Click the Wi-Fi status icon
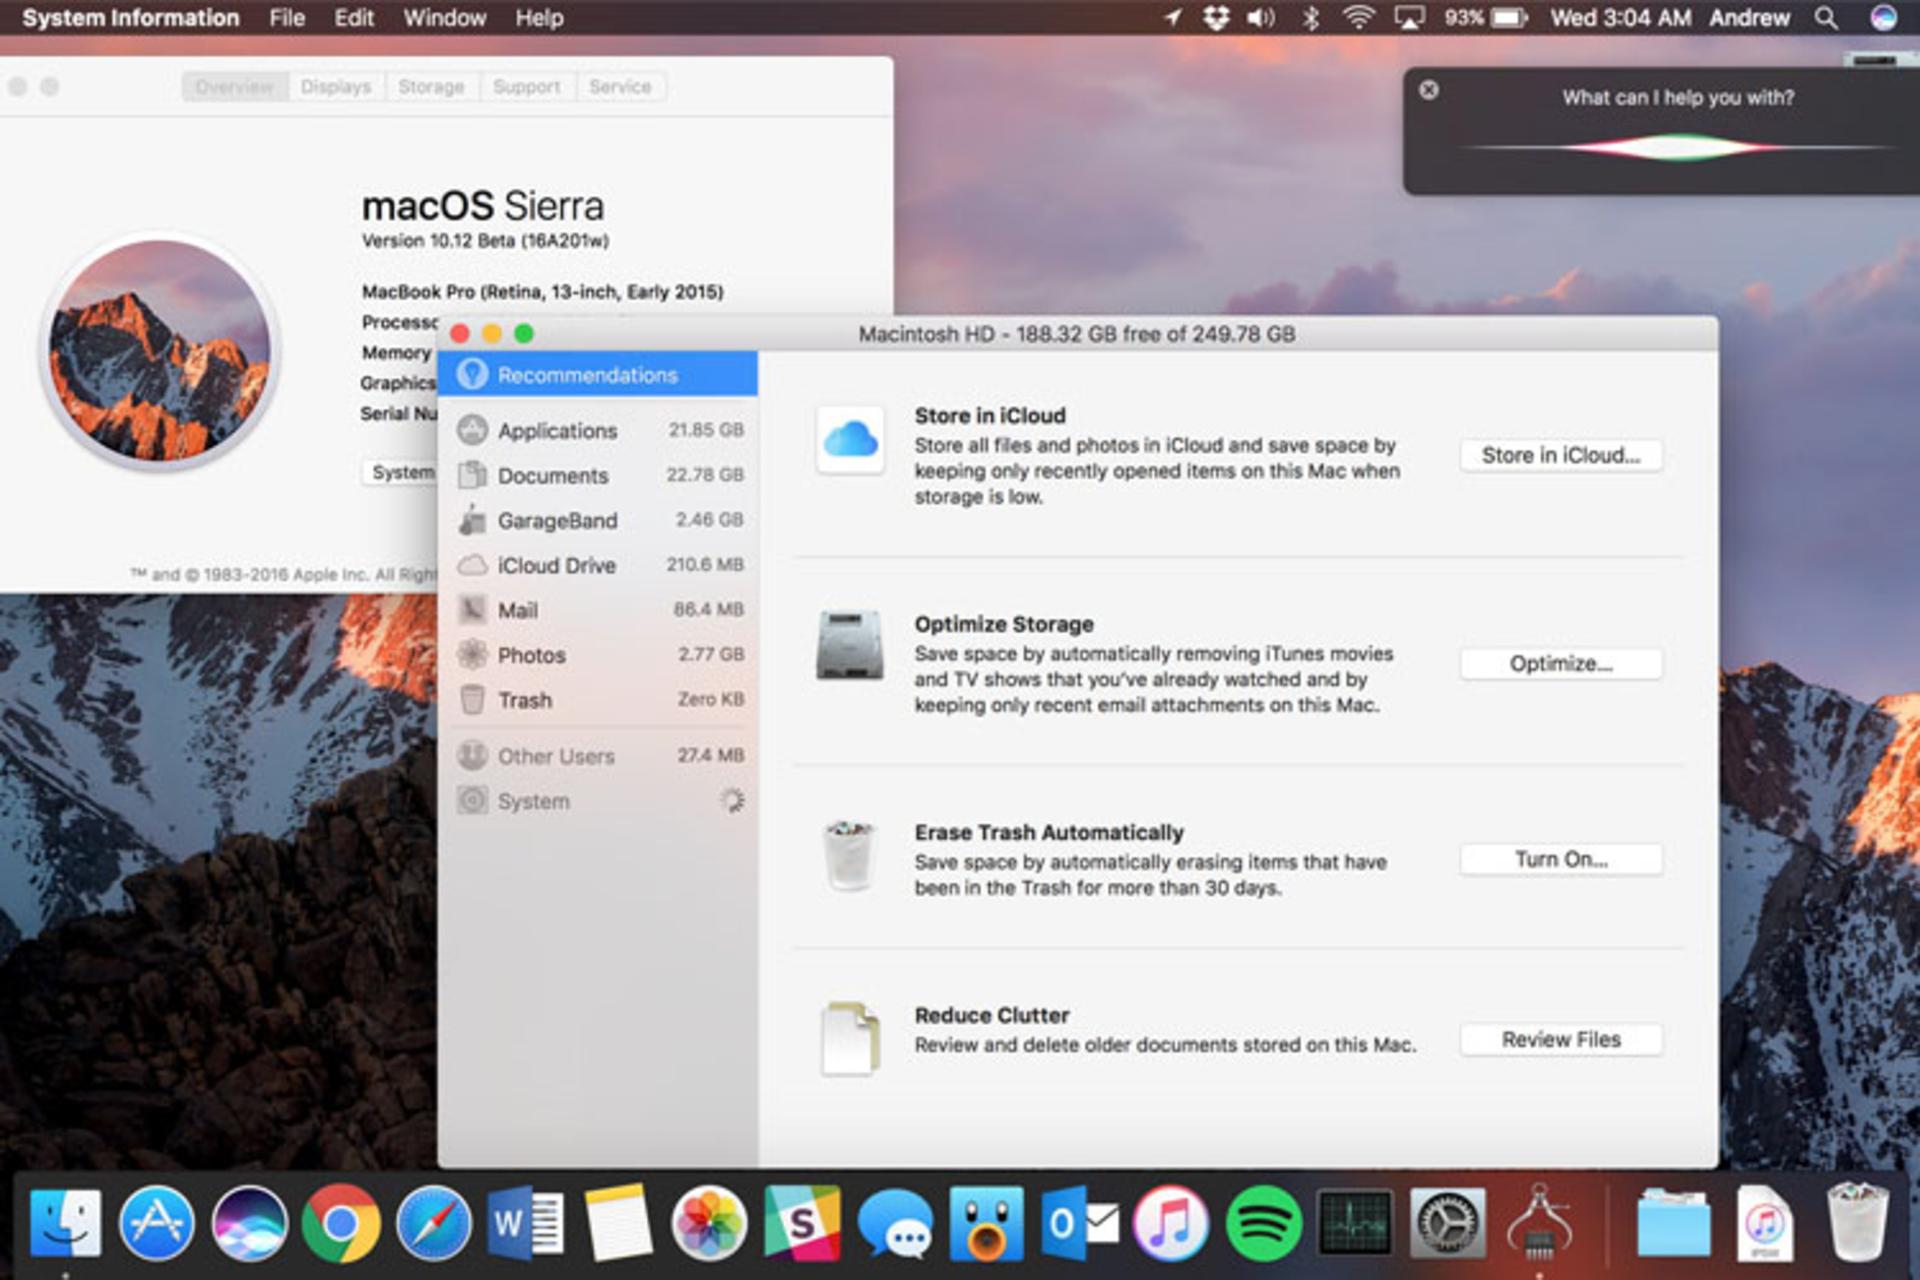This screenshot has width=1920, height=1280. (x=1358, y=18)
